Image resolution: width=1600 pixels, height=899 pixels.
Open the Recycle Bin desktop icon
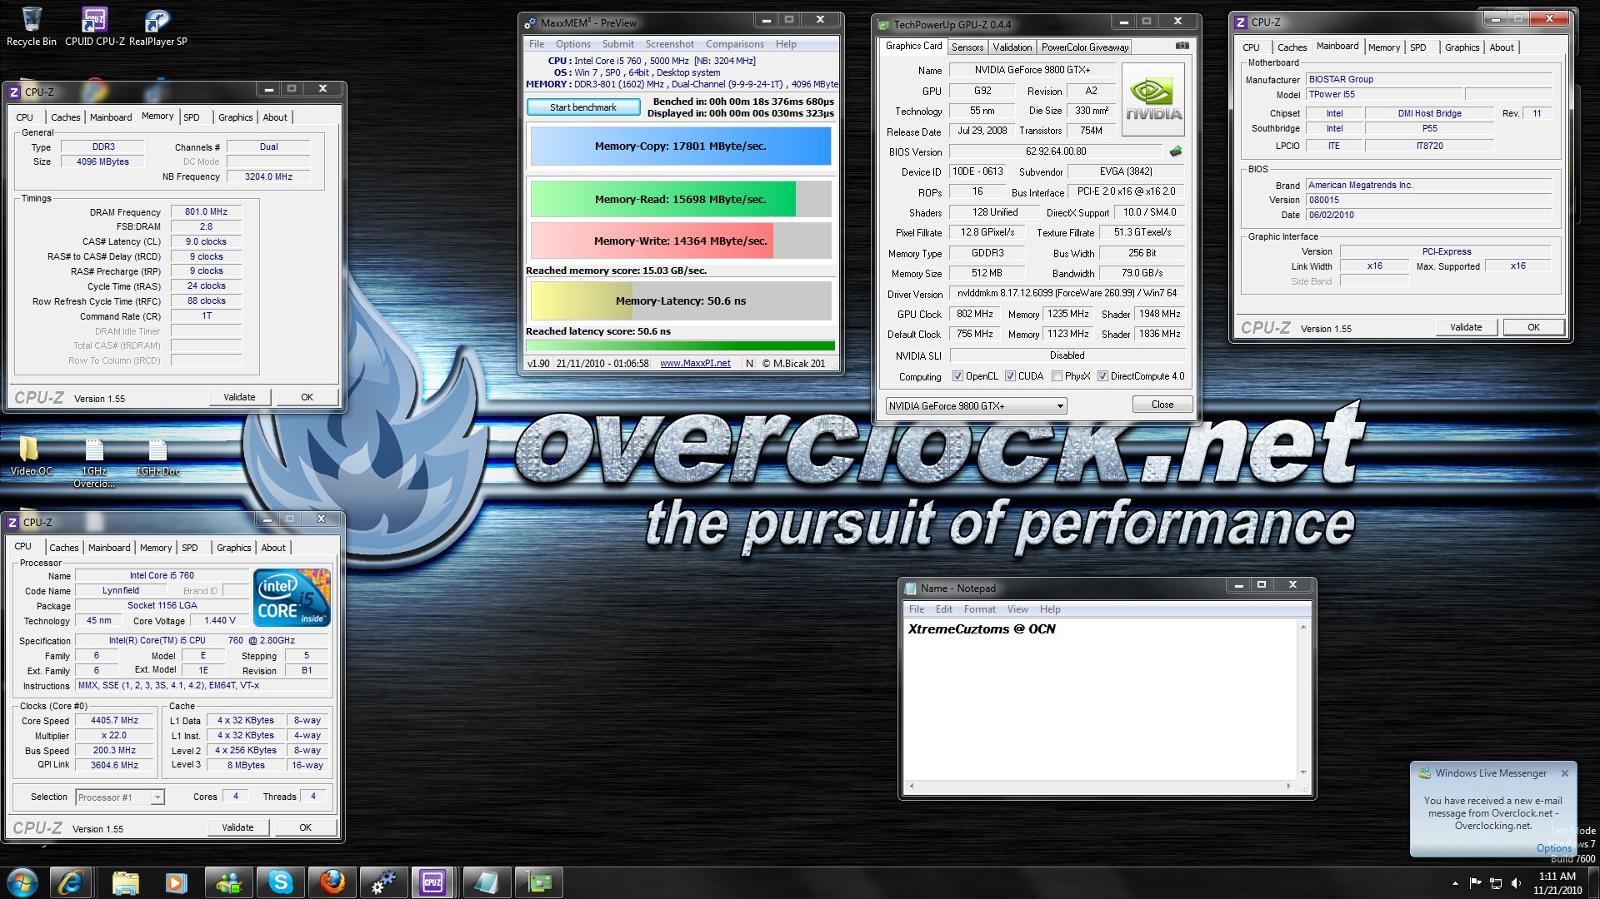pos(31,27)
